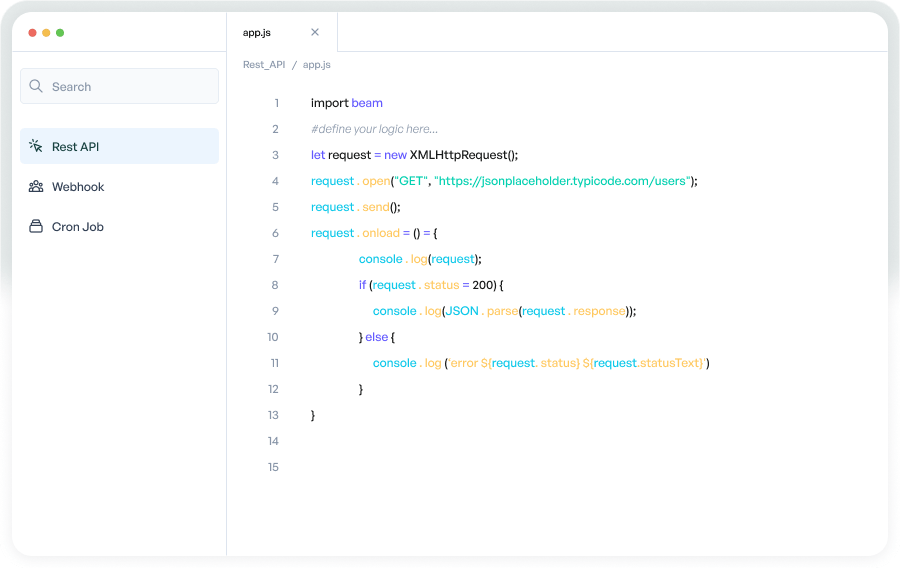Click app.js in the breadcrumb path
The image size is (900, 568).
click(317, 65)
